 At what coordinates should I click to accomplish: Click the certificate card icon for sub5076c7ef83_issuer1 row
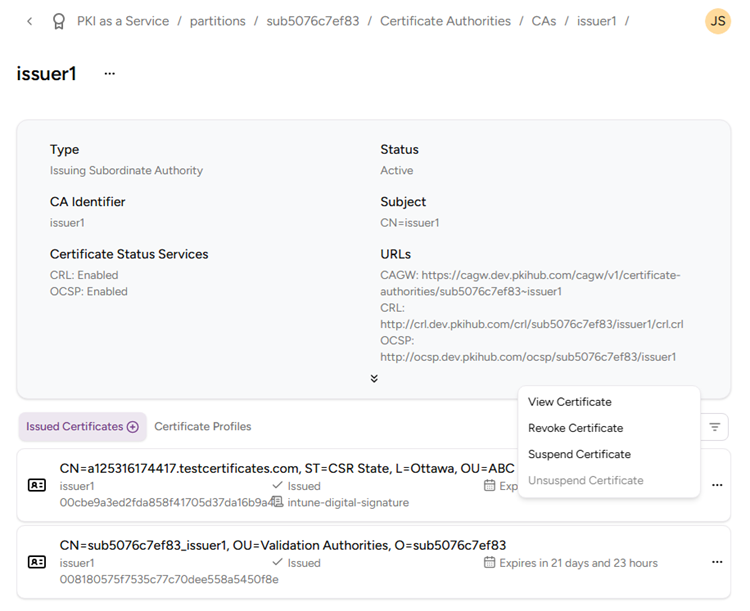37,562
